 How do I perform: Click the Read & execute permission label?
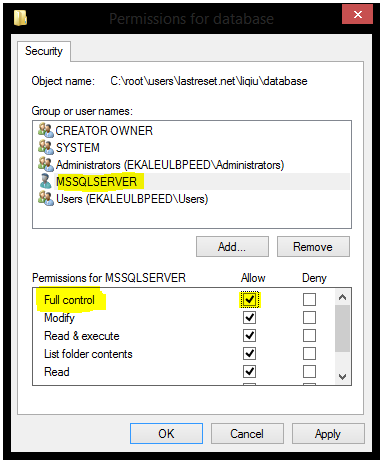coord(82,336)
